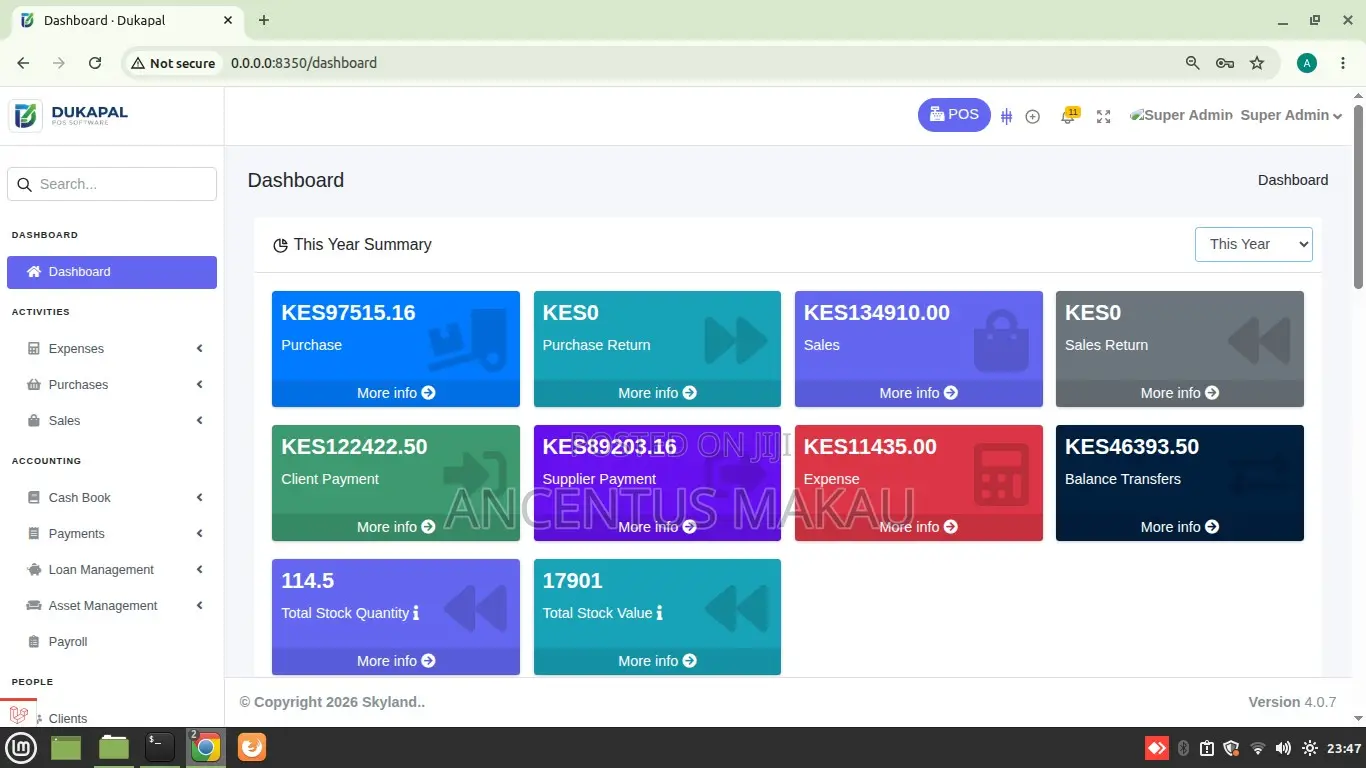Image resolution: width=1366 pixels, height=768 pixels.
Task: Click the Payments receipt icon in sidebar
Action: (x=34, y=534)
